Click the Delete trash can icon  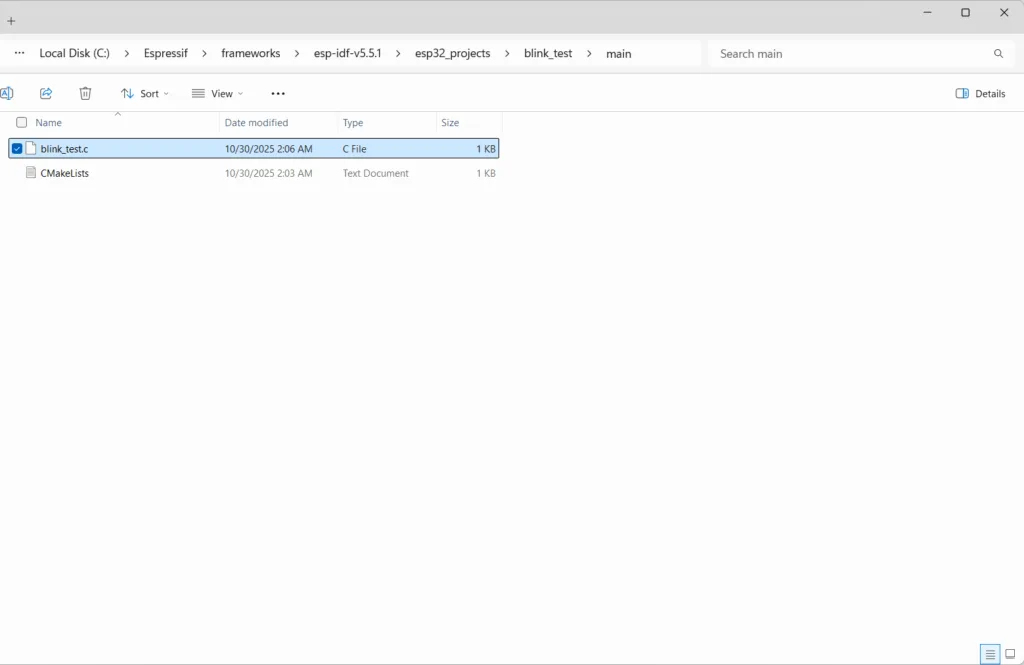85,93
